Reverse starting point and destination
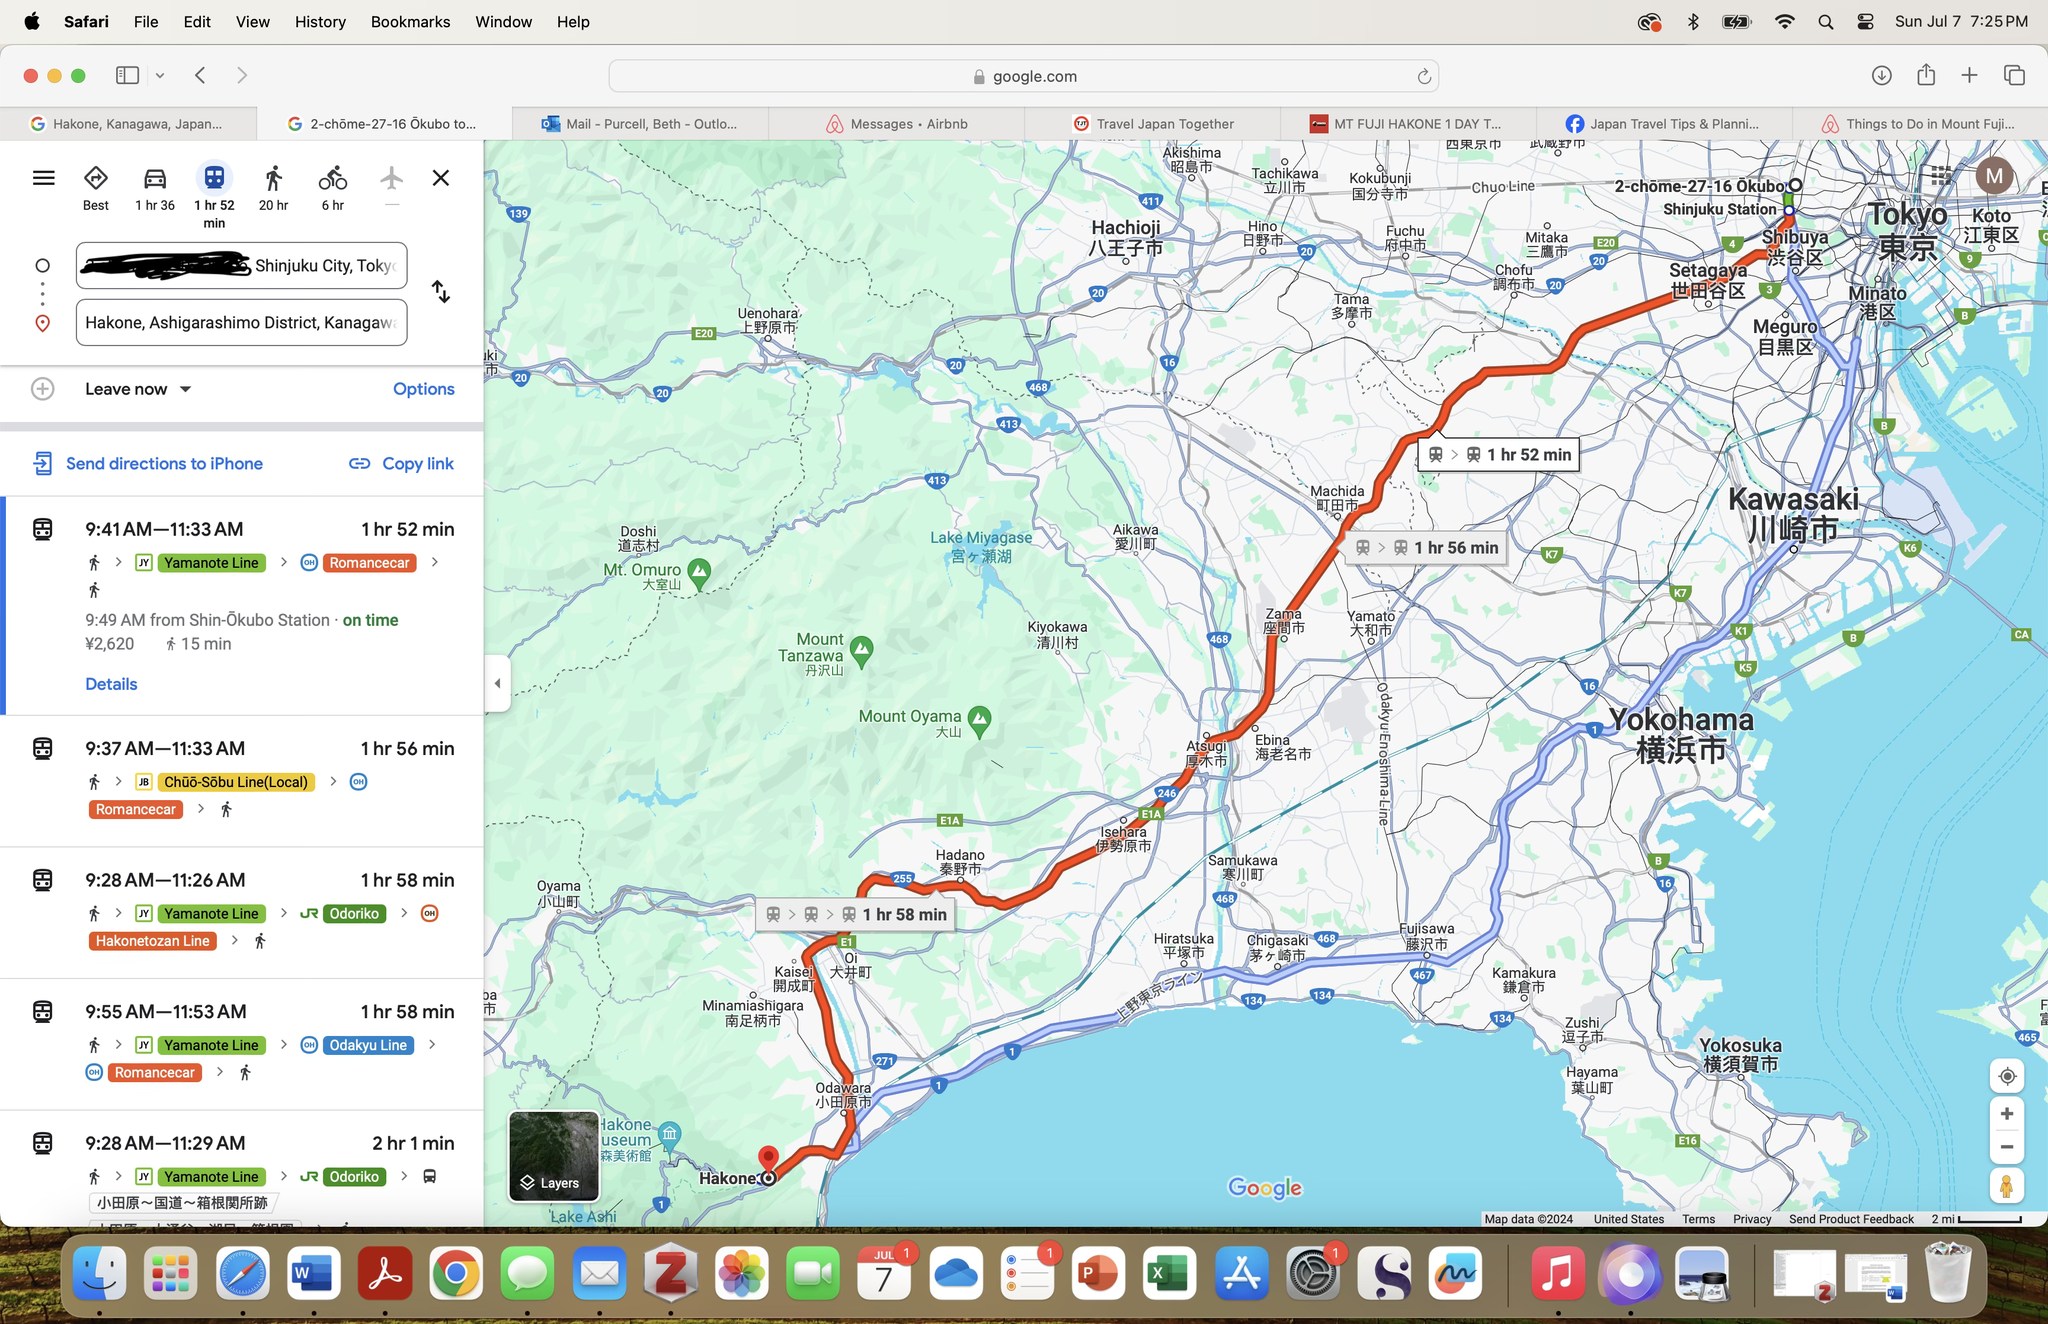 pyautogui.click(x=441, y=292)
